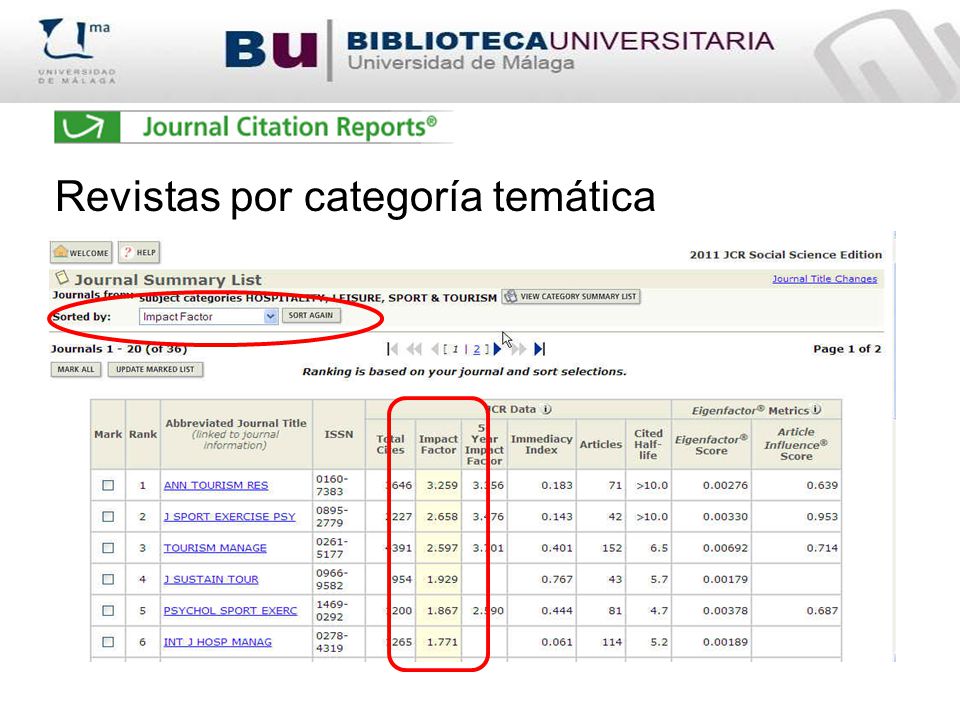Click the MARK ALL button
This screenshot has width=960, height=720.
(76, 370)
